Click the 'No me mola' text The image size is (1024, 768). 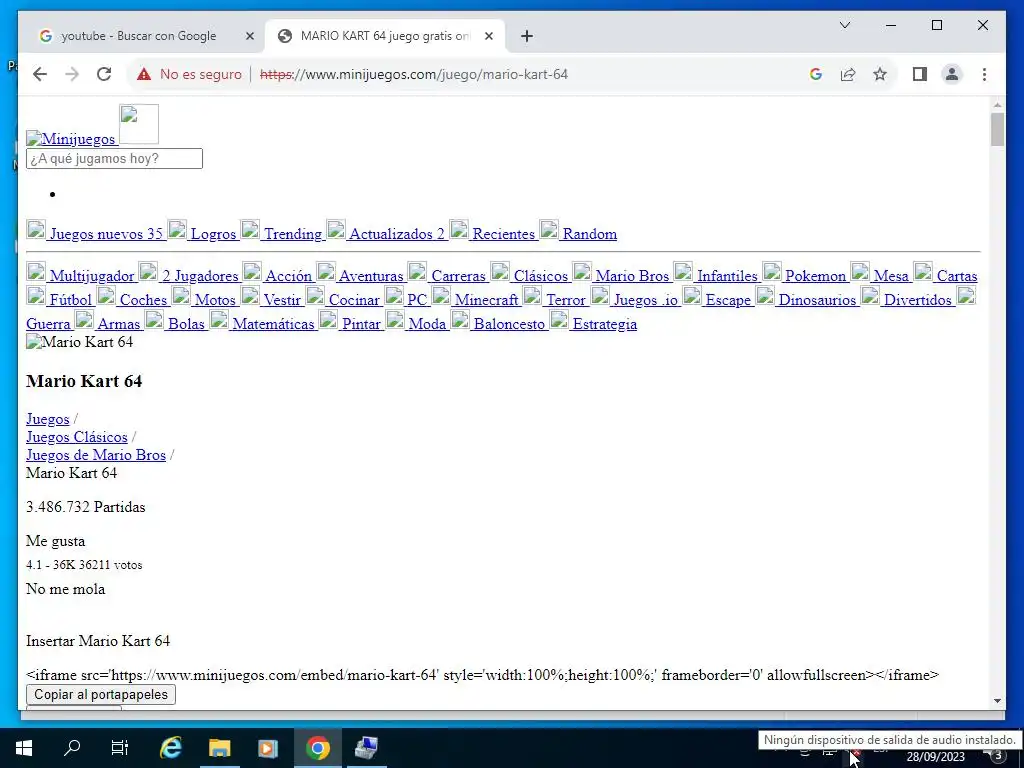pyautogui.click(x=65, y=588)
